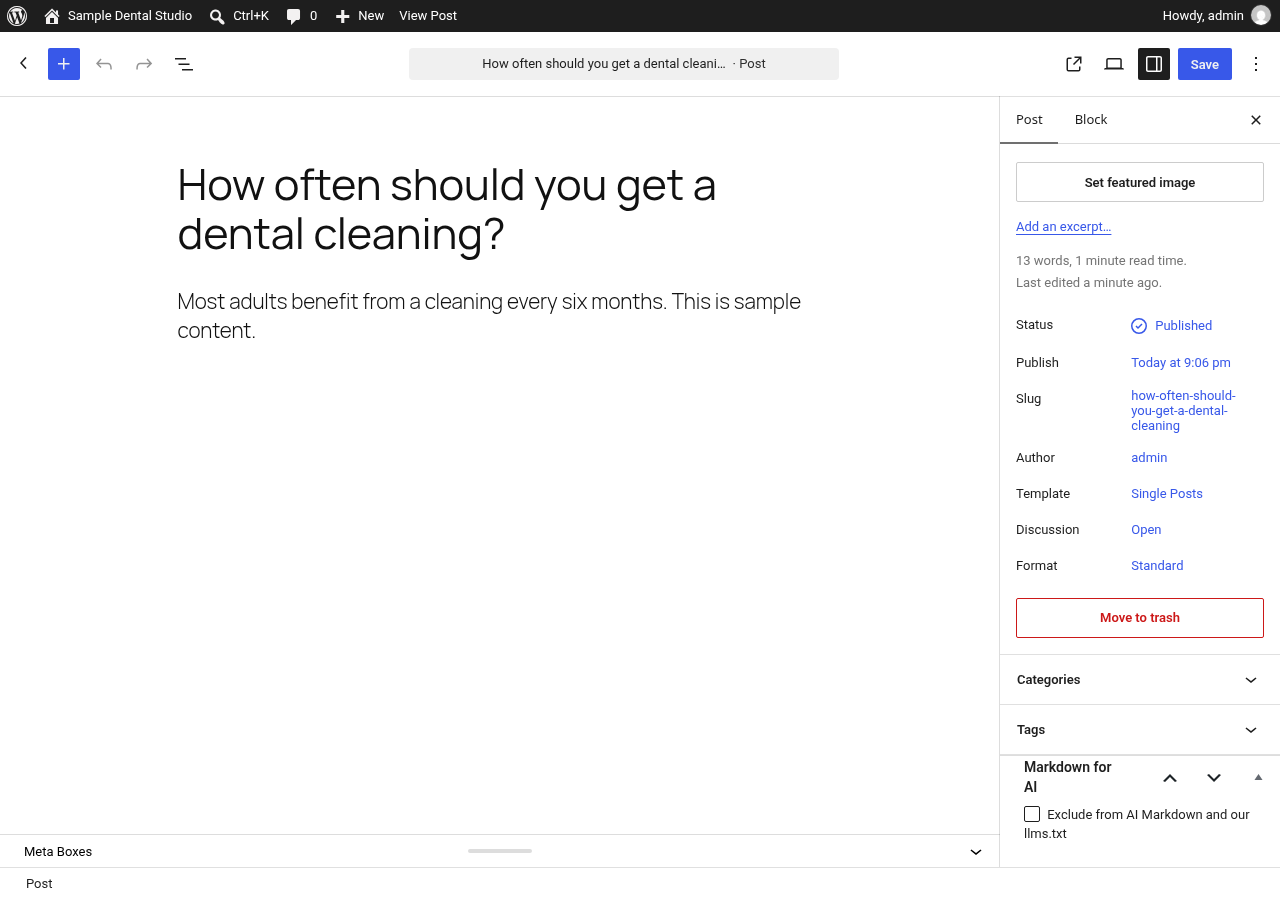Click the Meta Boxes resize handle bar
Image resolution: width=1280 pixels, height=900 pixels.
pos(500,851)
